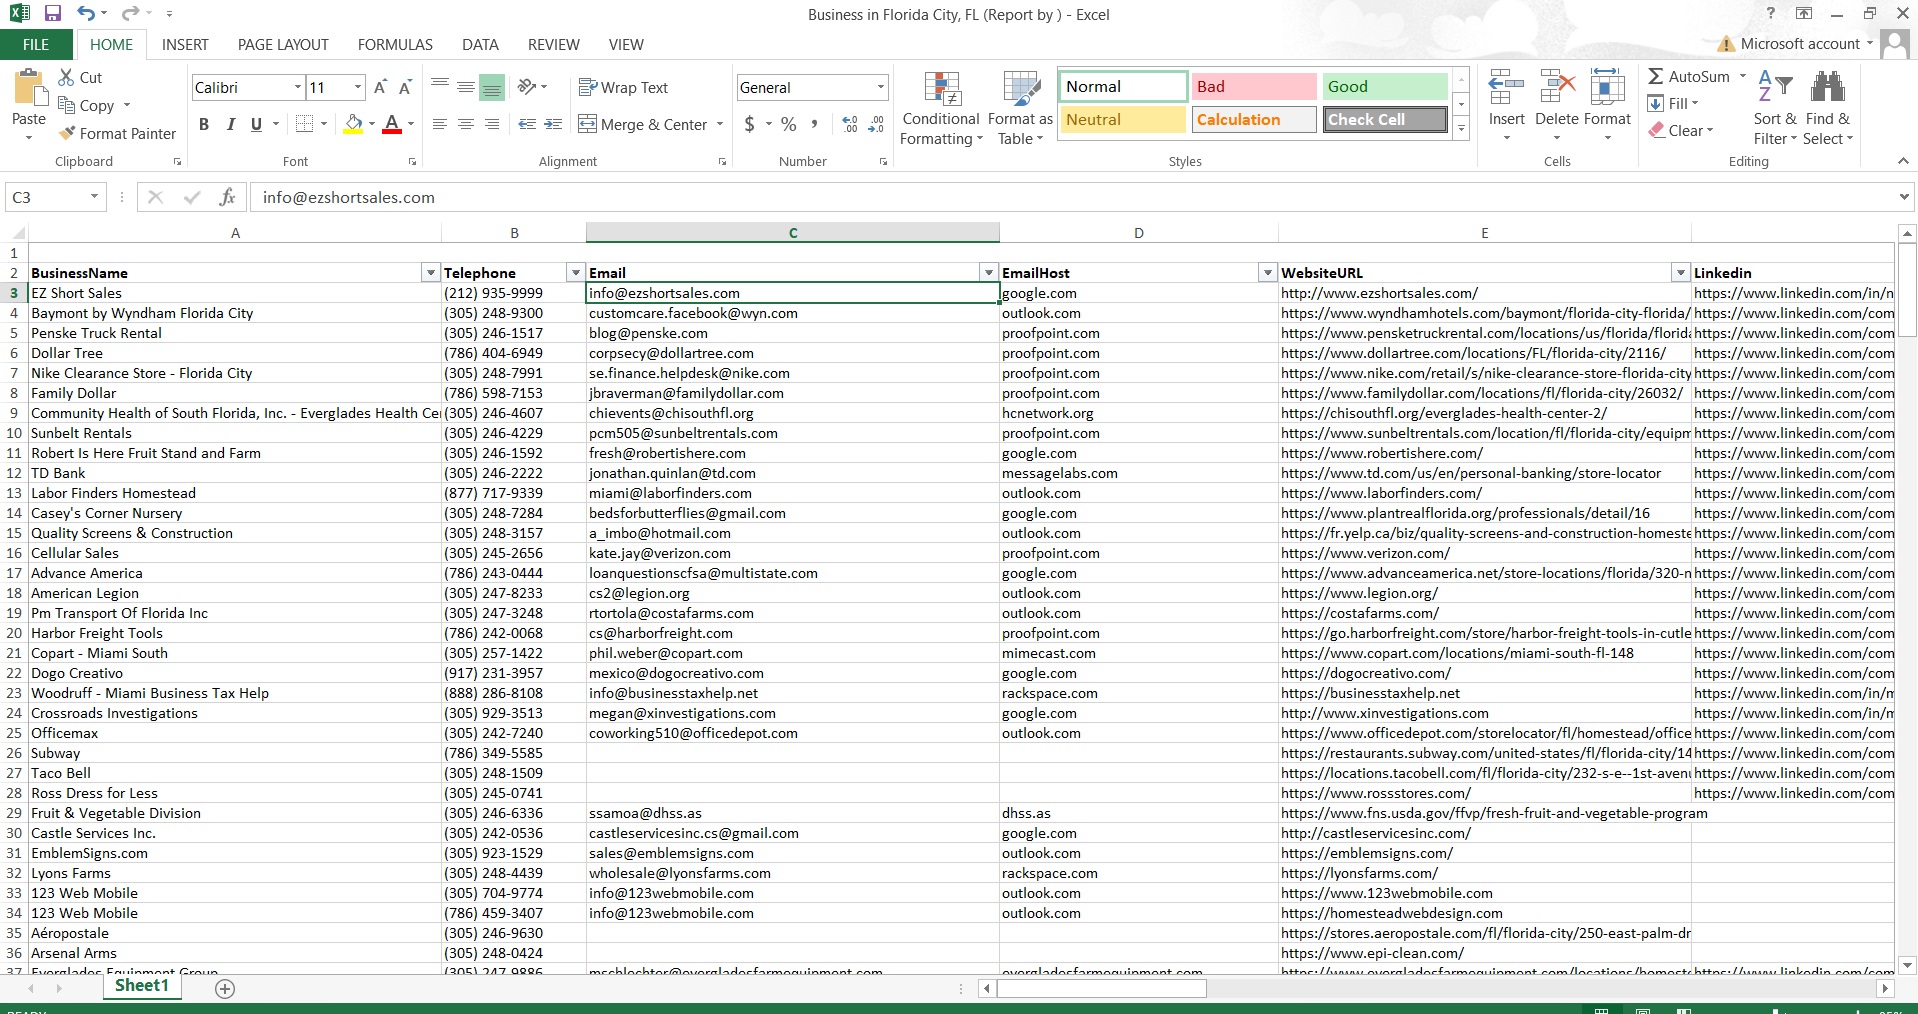Toggle Top Align vertical alignment
Image resolution: width=1918 pixels, height=1014 pixels.
pyautogui.click(x=440, y=87)
